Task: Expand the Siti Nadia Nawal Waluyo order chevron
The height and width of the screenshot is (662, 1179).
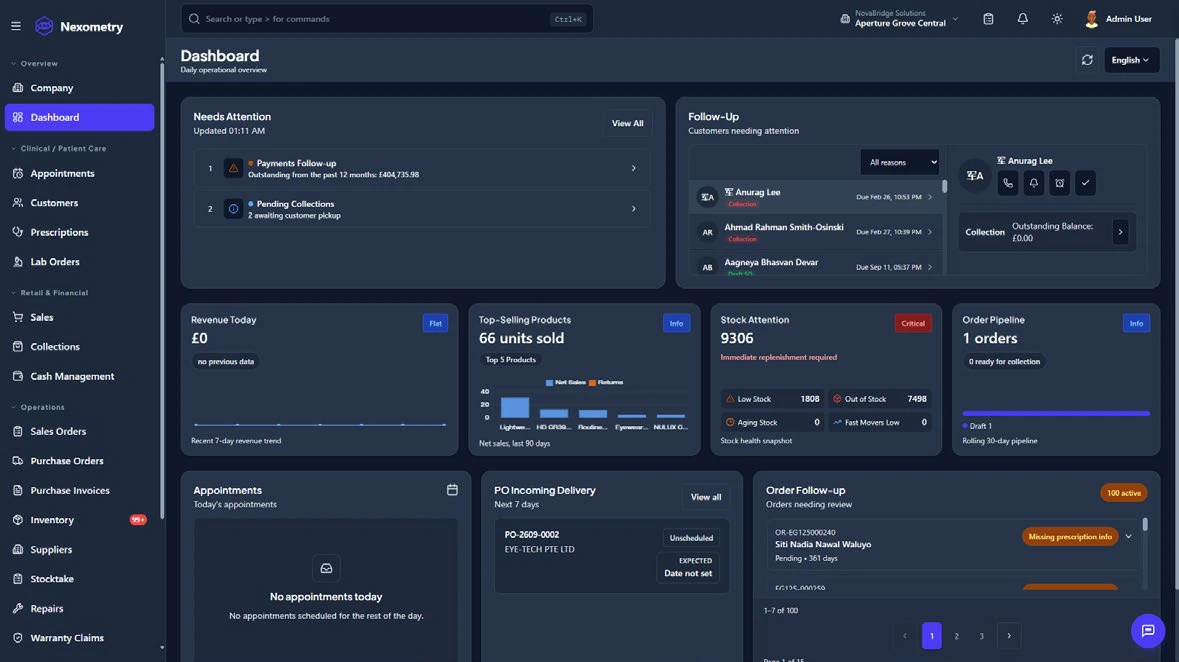Action: pos(1128,537)
